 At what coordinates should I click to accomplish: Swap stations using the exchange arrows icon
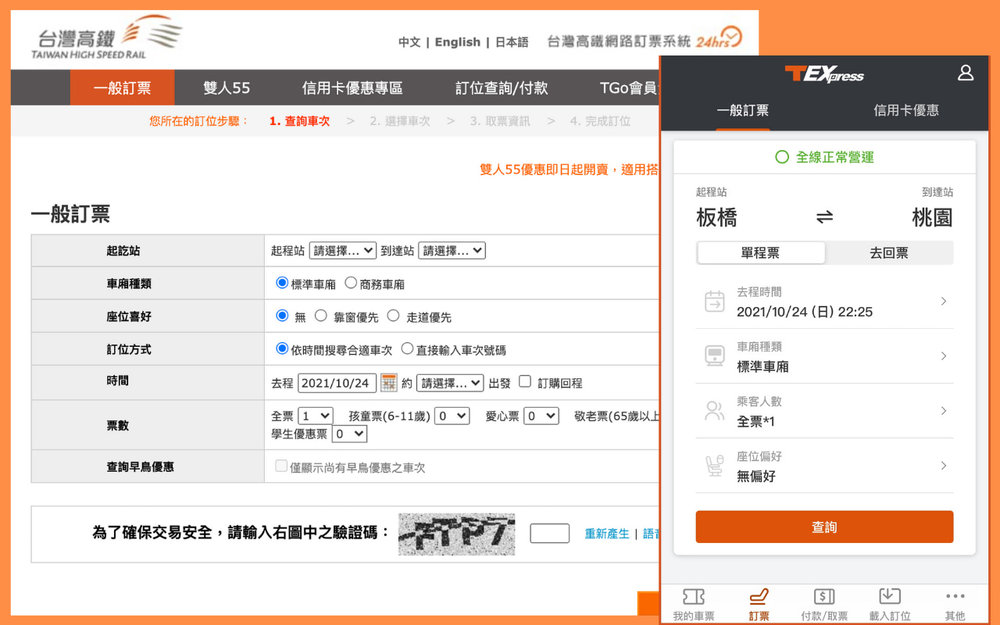[x=824, y=217]
